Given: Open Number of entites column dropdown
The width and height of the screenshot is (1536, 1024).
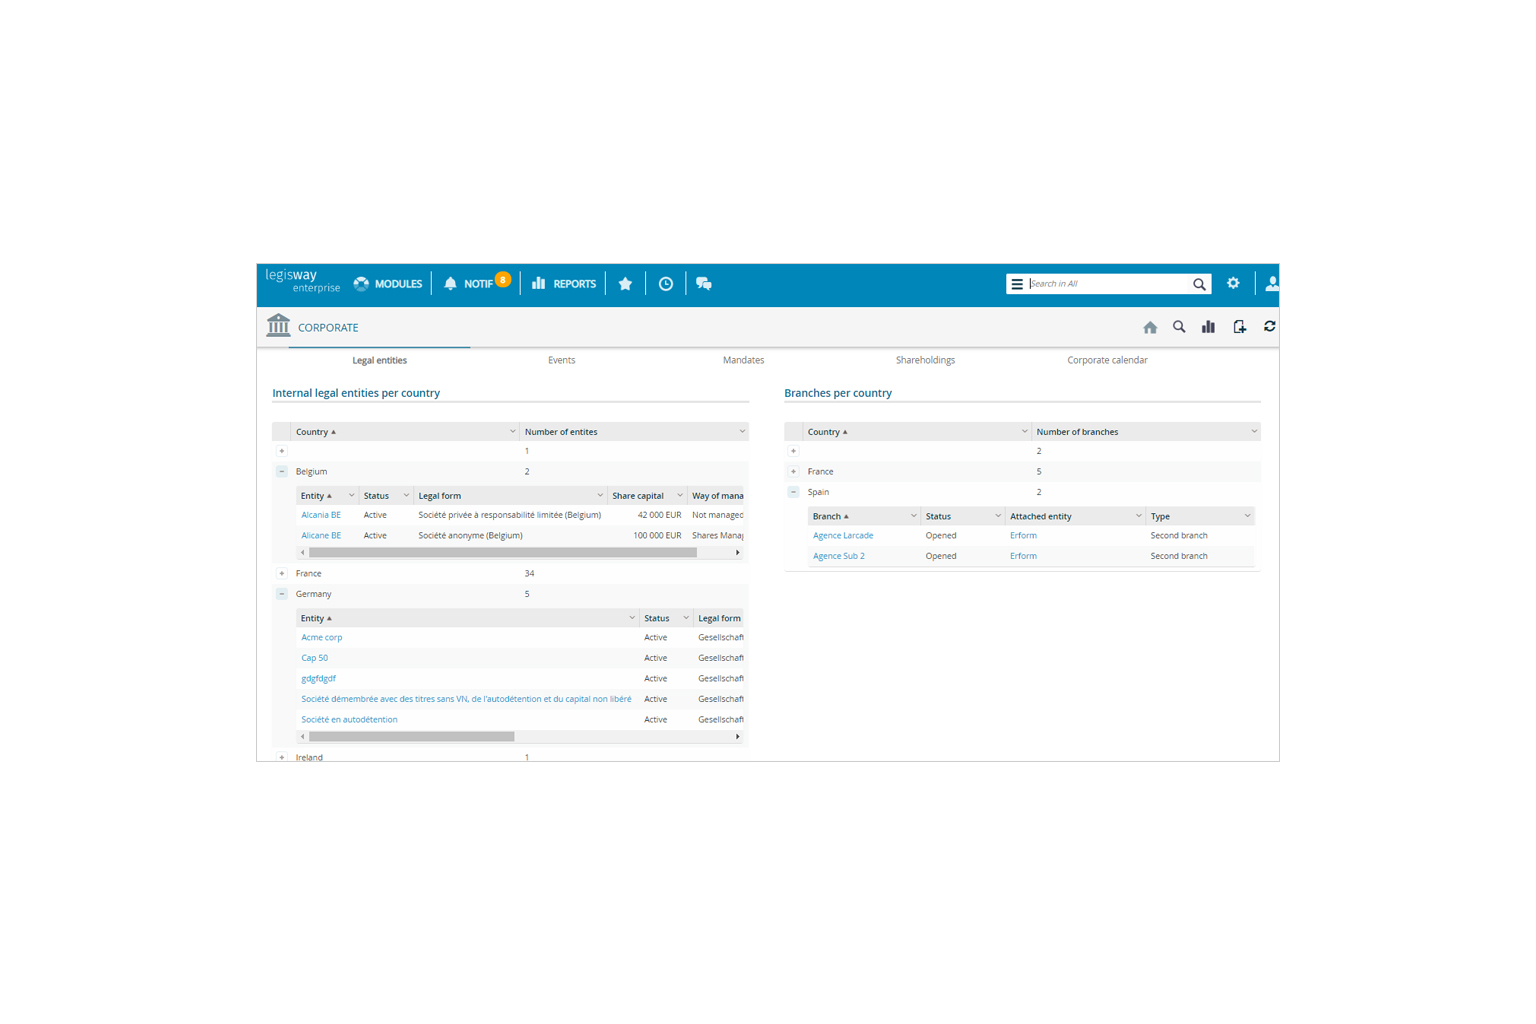Looking at the screenshot, I should coord(741,432).
